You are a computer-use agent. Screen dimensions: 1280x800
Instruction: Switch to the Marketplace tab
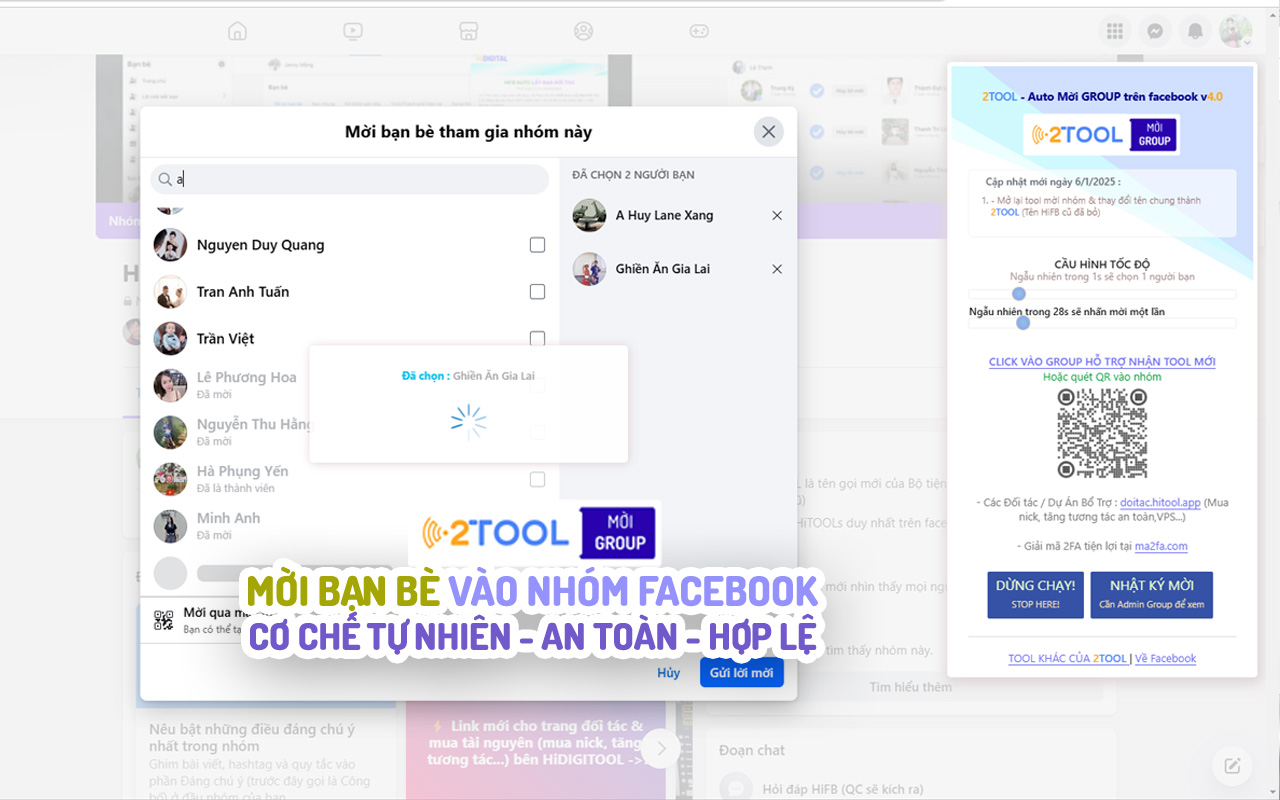pyautogui.click(x=468, y=31)
